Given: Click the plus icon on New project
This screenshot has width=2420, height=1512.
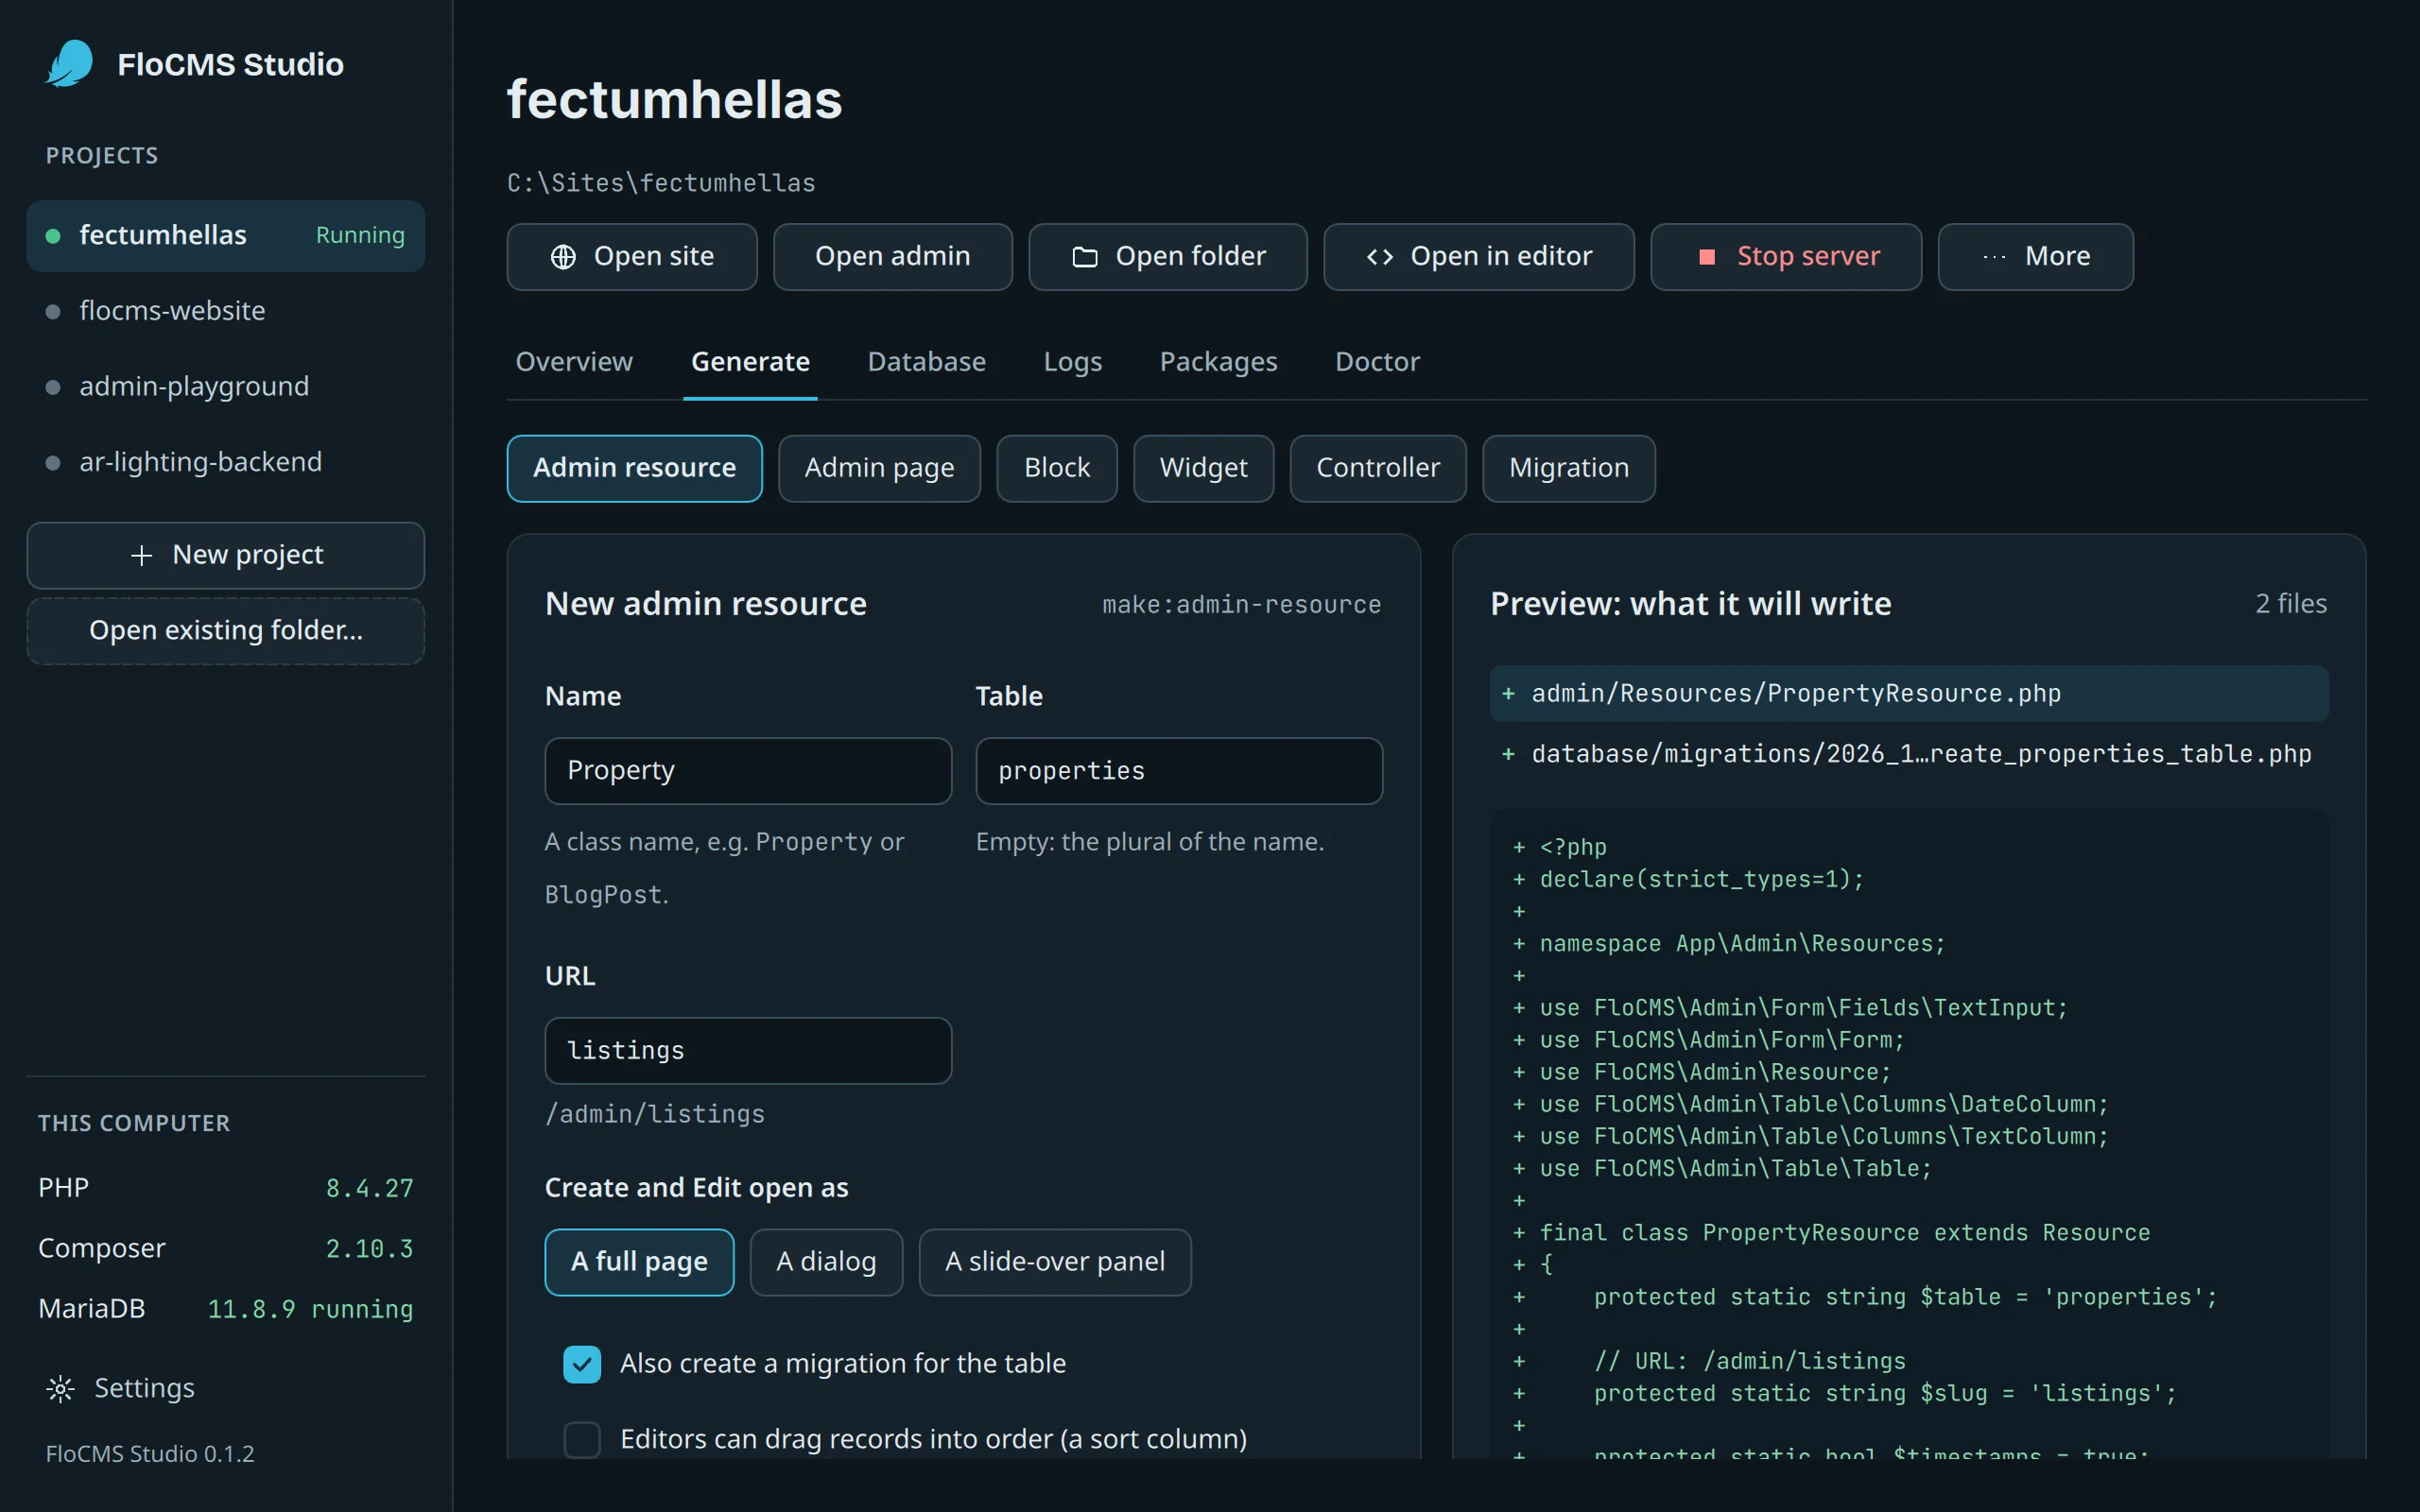Looking at the screenshot, I should pos(142,555).
